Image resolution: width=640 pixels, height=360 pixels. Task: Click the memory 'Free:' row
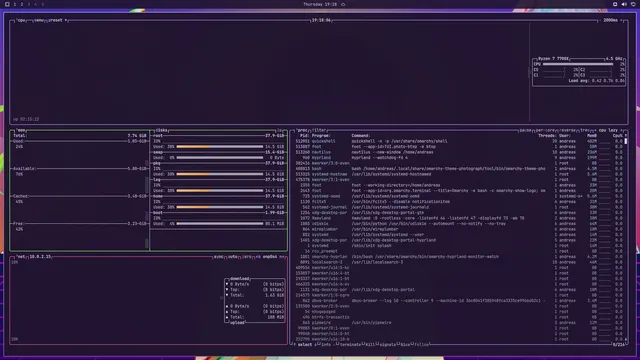click(x=80, y=224)
